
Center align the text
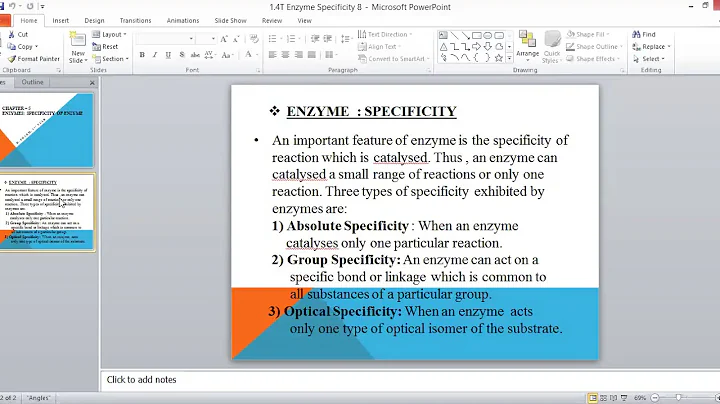(x=286, y=55)
